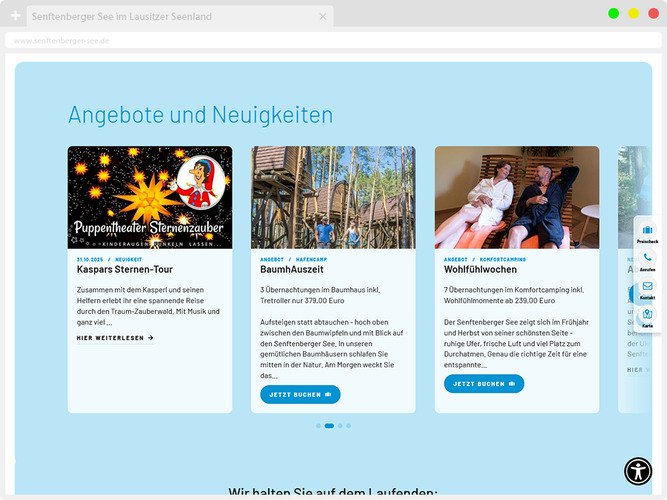
Task: Jump to fourth carousel slide dot
Action: [349, 426]
